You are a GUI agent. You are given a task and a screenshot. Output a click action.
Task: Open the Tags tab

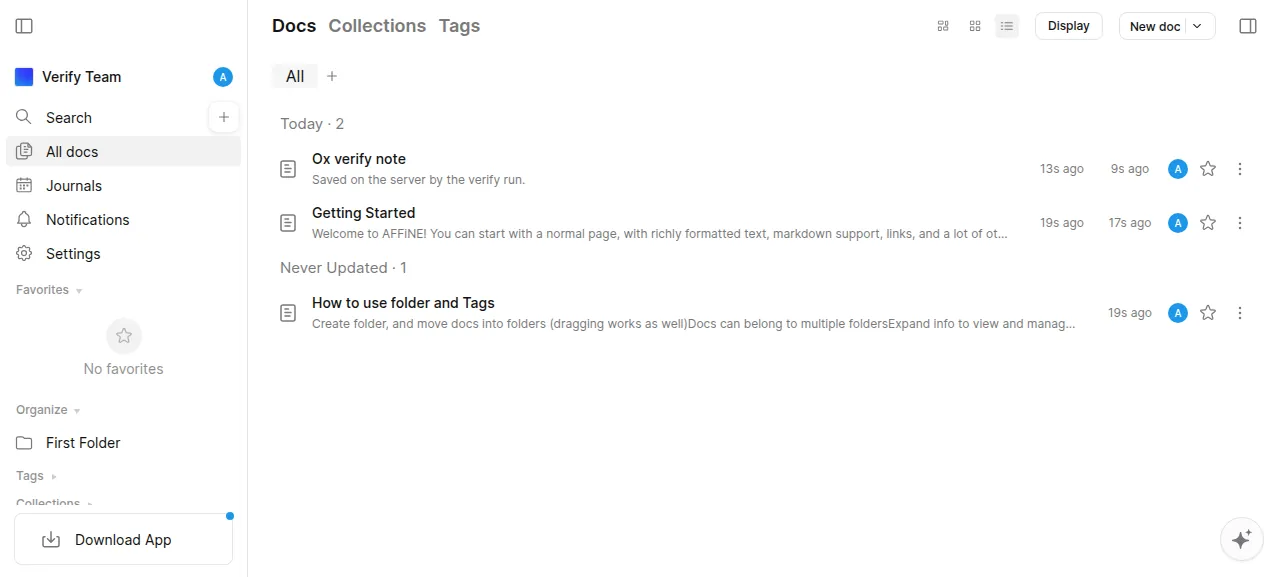point(460,26)
